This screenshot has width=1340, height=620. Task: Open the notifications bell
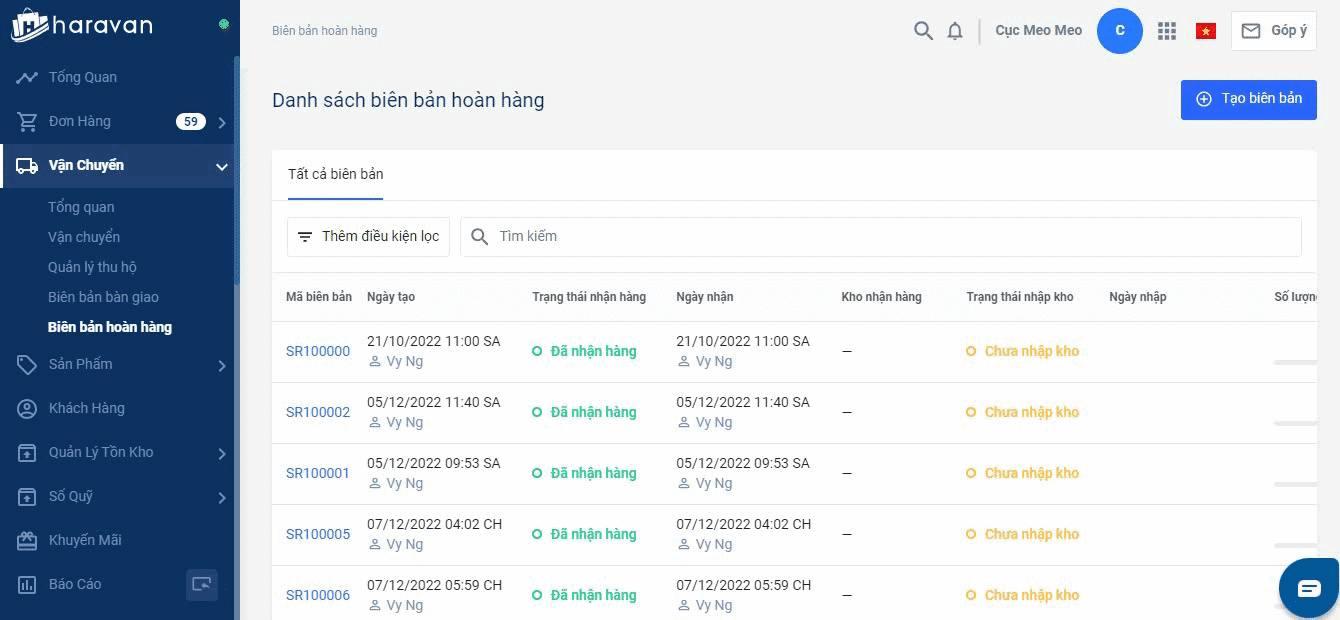tap(955, 31)
